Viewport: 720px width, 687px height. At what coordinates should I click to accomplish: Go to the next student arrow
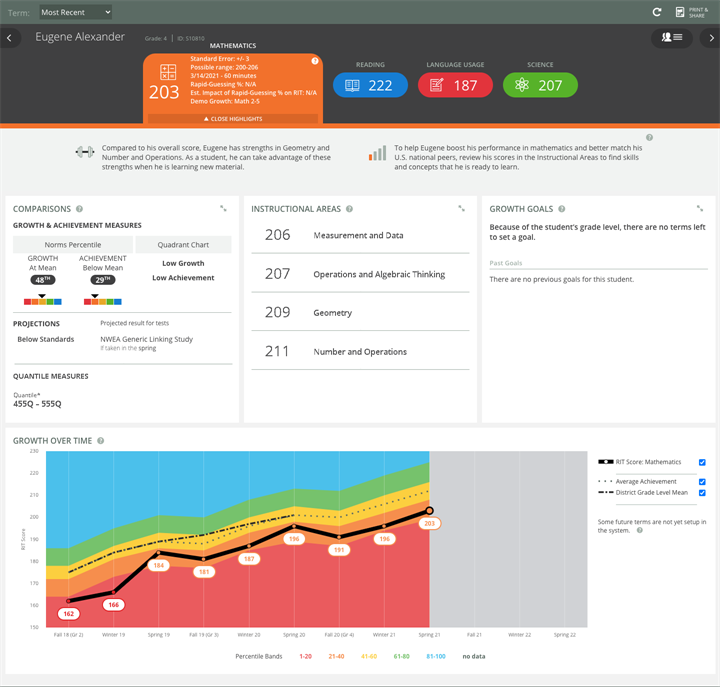[x=710, y=38]
